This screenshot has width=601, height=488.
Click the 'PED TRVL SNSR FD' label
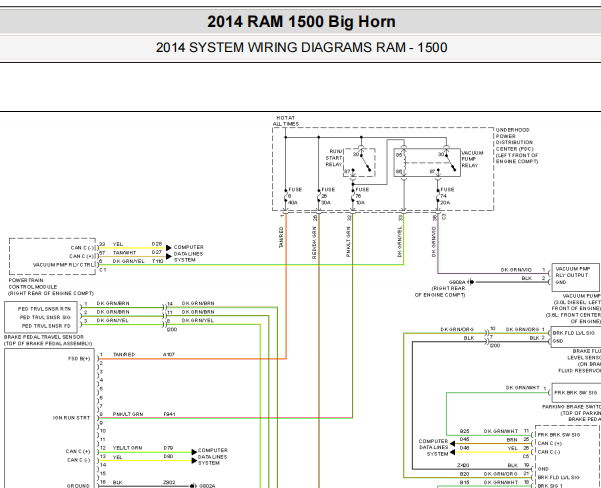tap(46, 326)
